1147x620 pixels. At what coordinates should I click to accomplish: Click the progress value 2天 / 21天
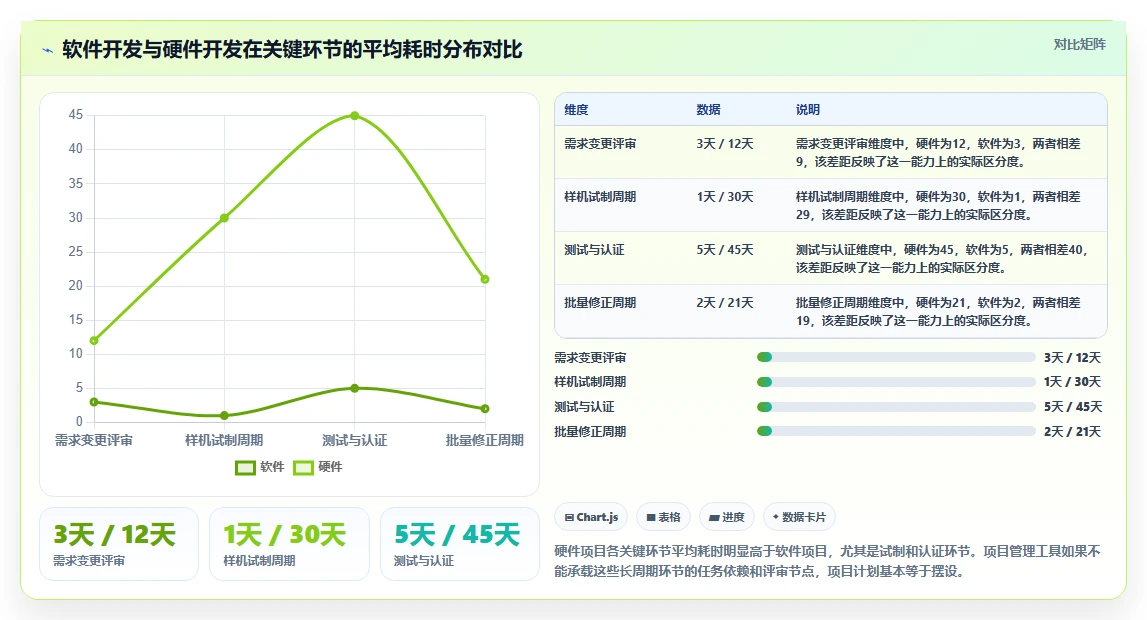pos(1072,431)
